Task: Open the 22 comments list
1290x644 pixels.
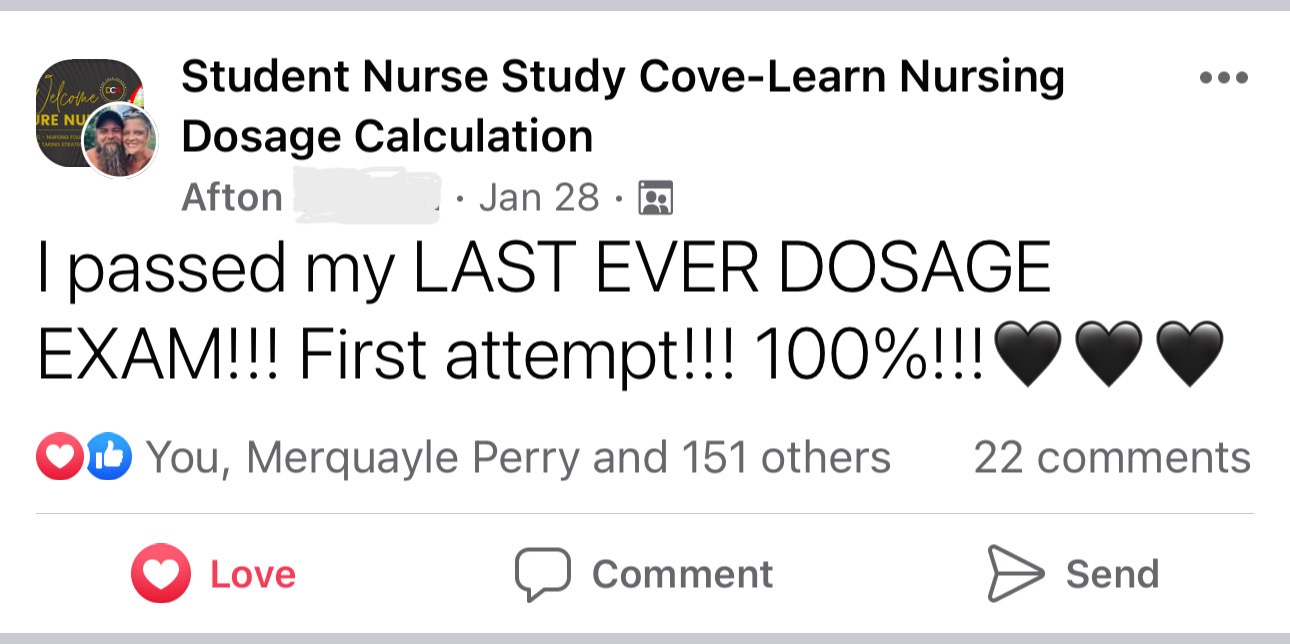Action: coord(1112,458)
